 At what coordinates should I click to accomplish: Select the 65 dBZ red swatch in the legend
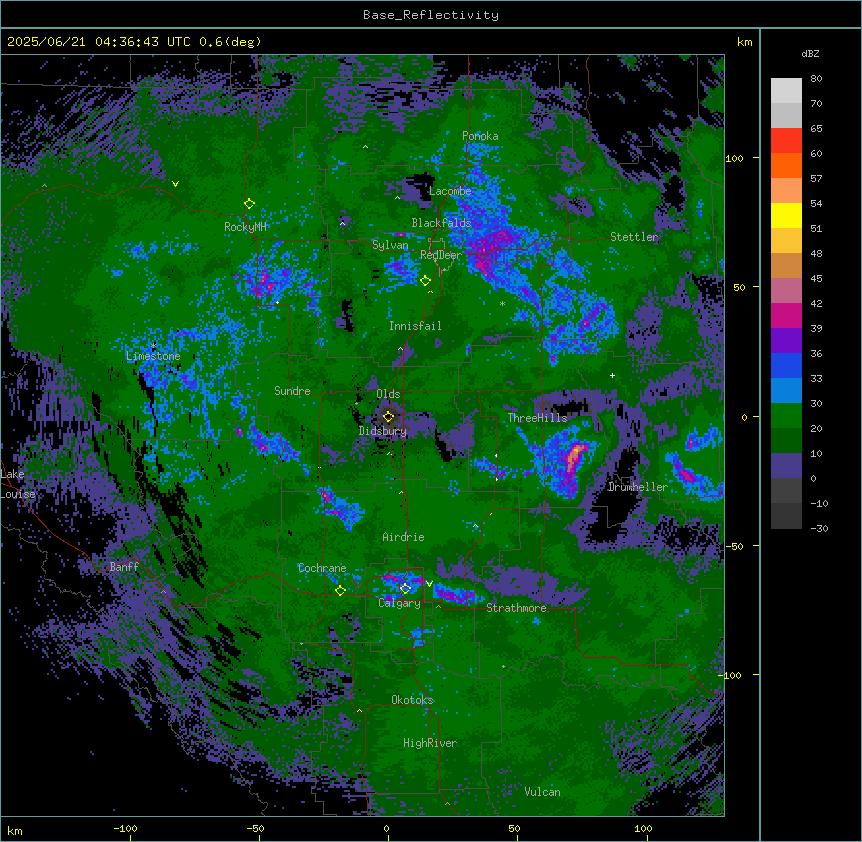(x=786, y=141)
